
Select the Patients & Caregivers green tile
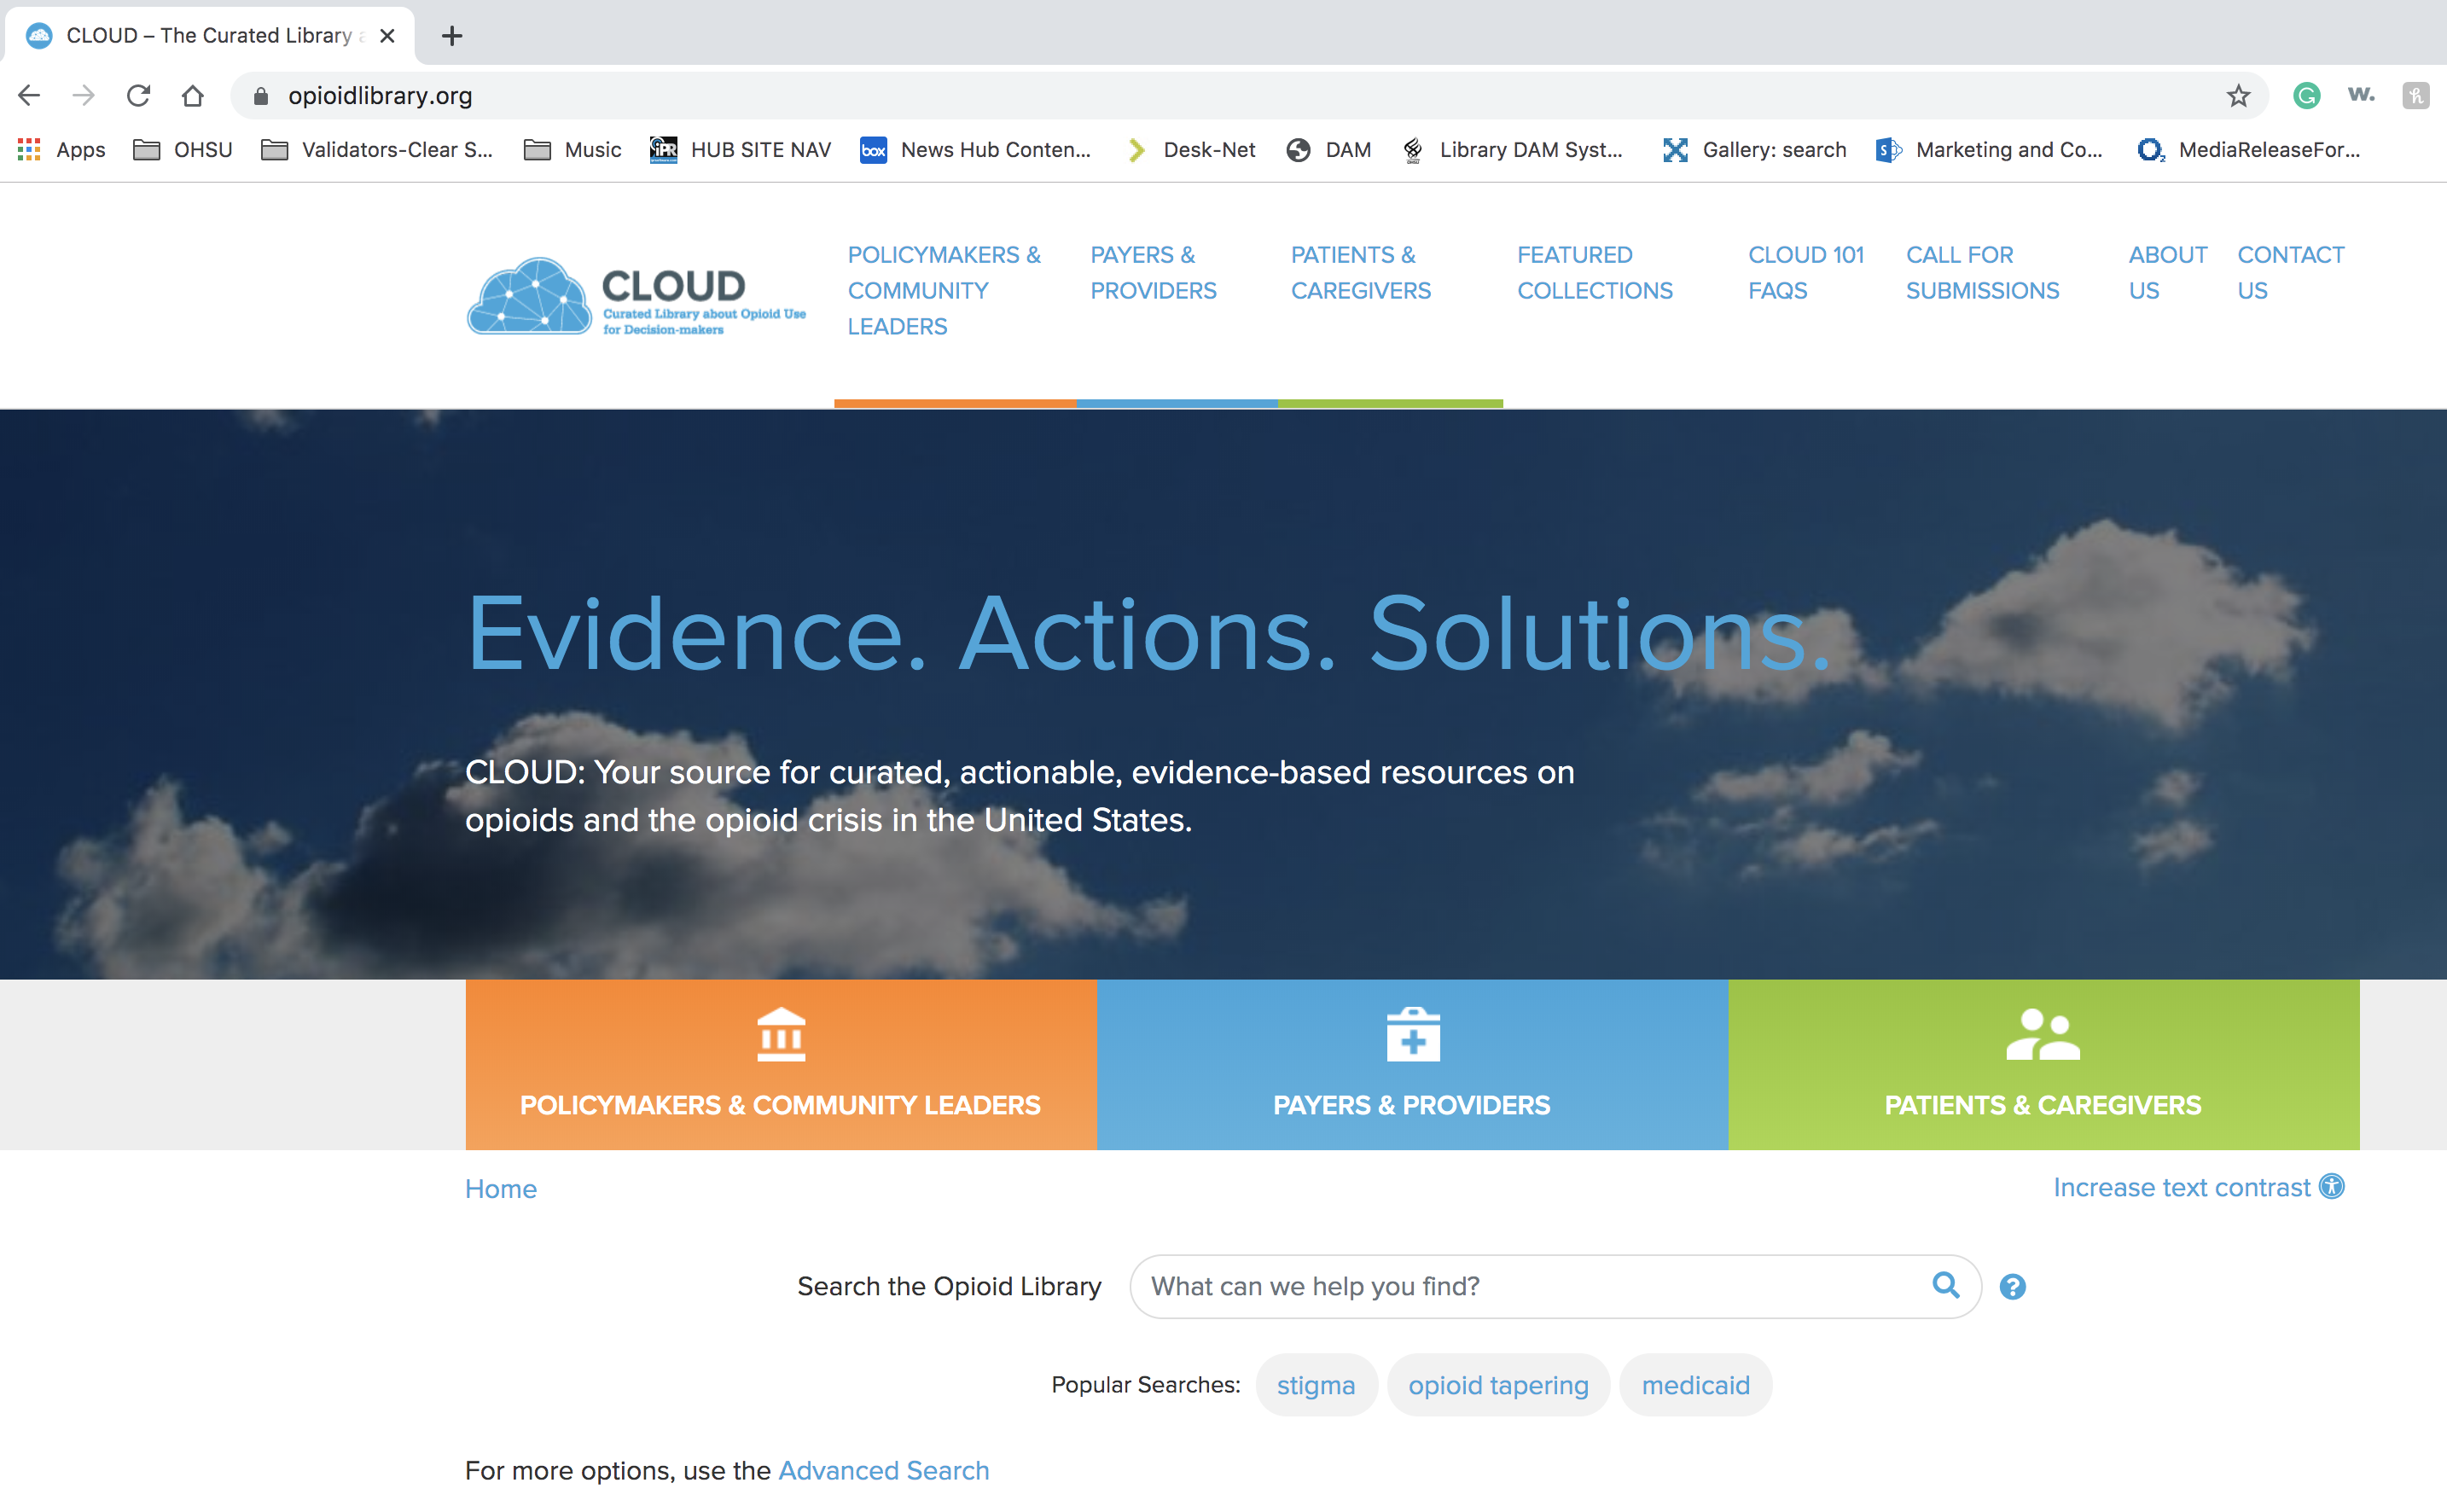pos(2043,1064)
